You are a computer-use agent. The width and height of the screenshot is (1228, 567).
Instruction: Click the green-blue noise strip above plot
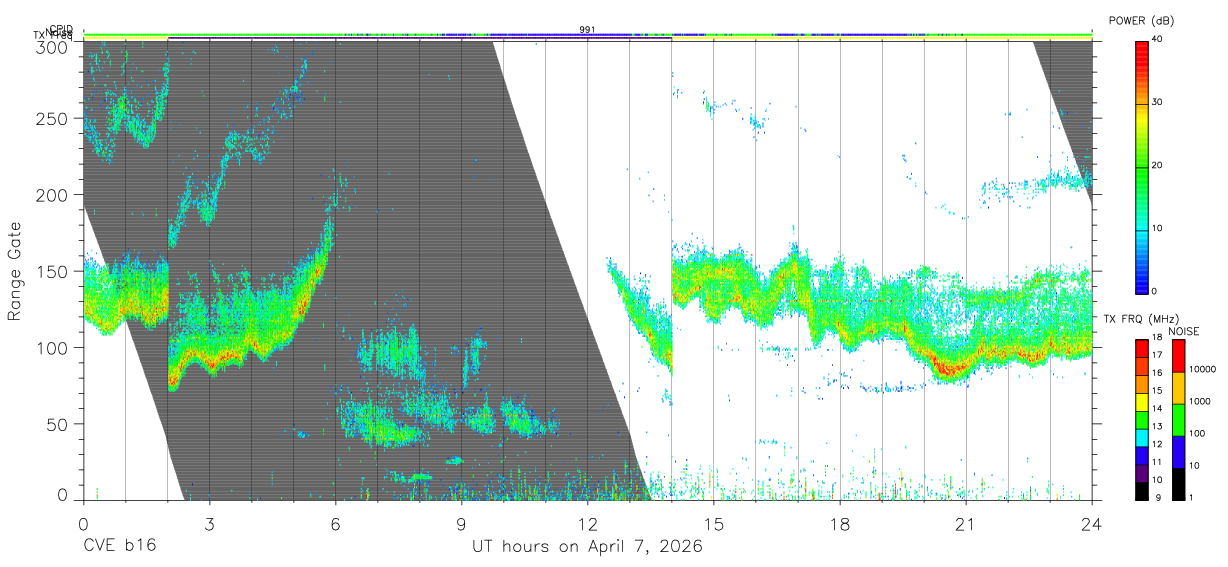tap(587, 35)
